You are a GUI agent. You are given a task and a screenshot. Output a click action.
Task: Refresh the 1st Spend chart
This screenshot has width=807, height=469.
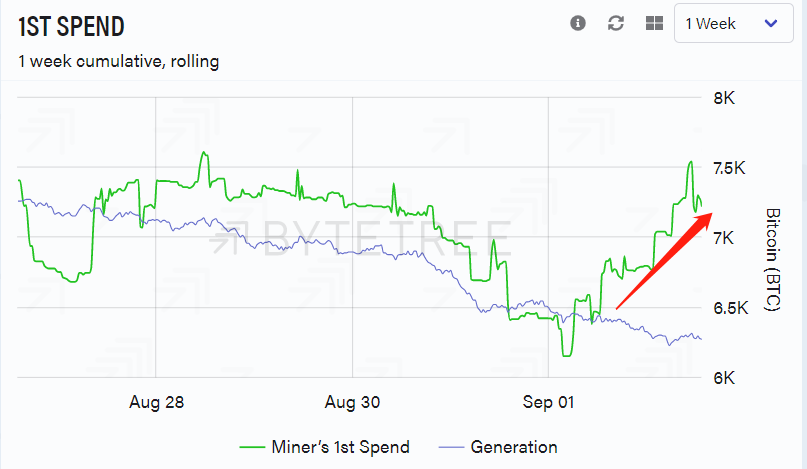(616, 23)
